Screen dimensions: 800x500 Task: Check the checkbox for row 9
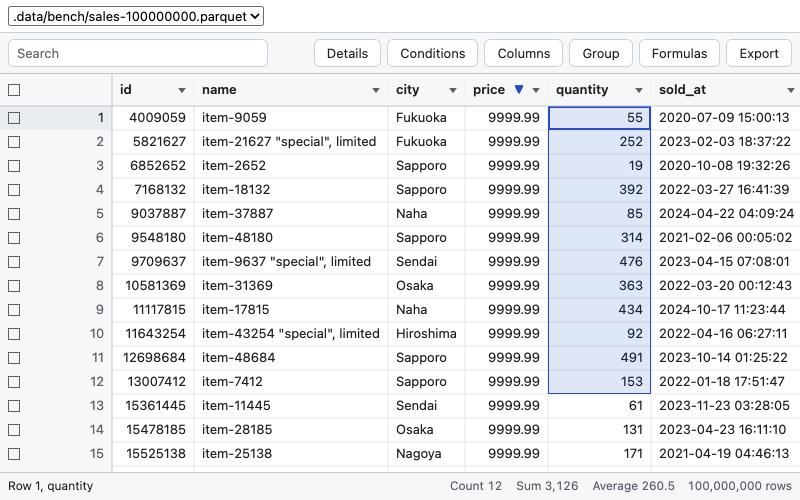point(14,310)
